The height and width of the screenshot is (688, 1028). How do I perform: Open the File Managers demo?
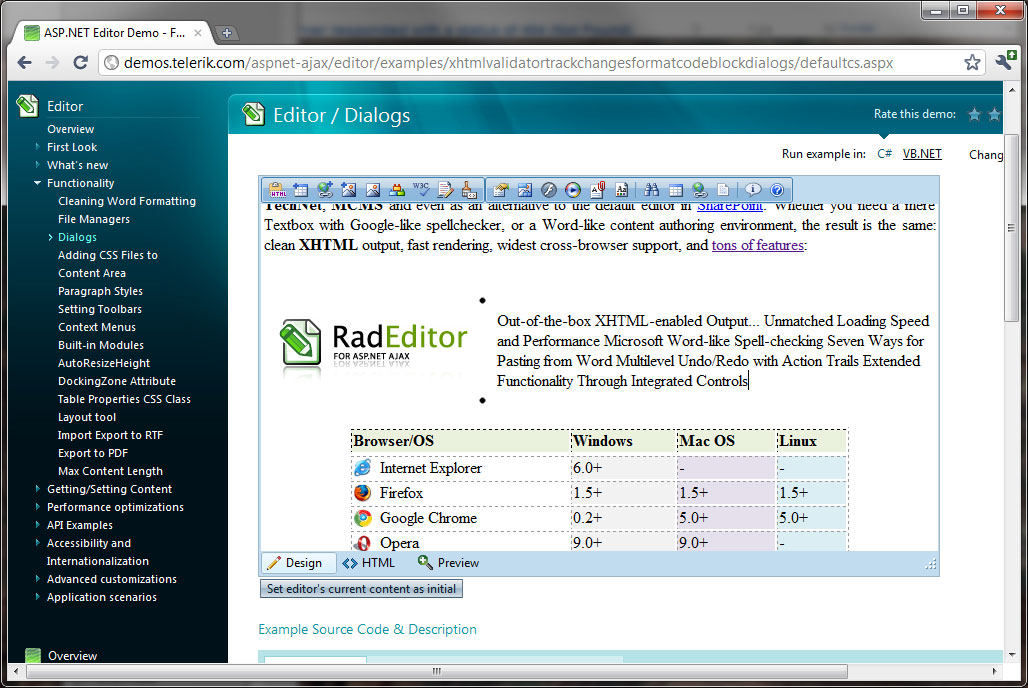click(x=94, y=219)
